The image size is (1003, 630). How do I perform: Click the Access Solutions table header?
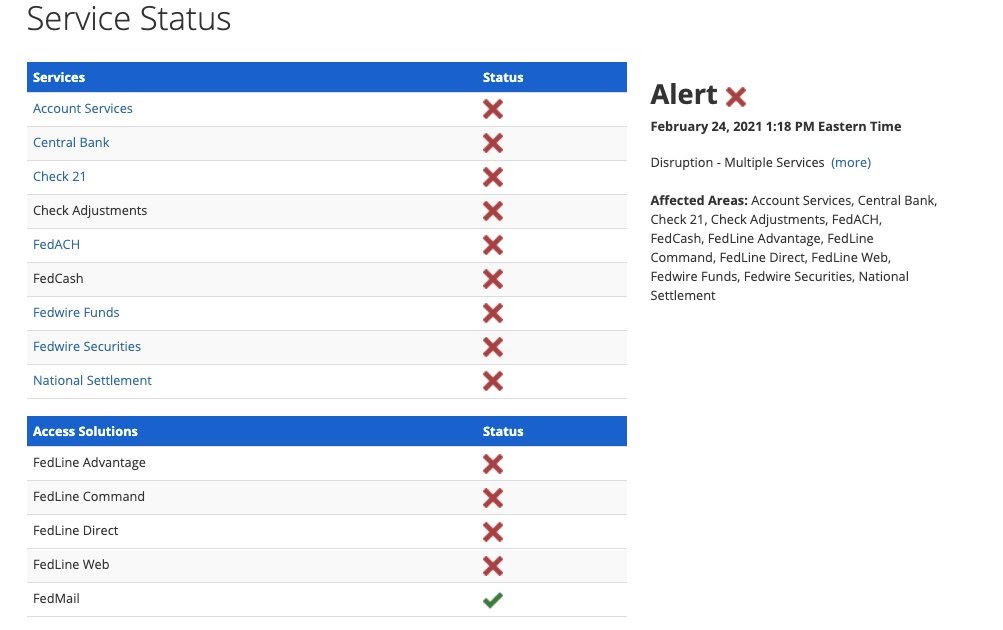click(85, 431)
